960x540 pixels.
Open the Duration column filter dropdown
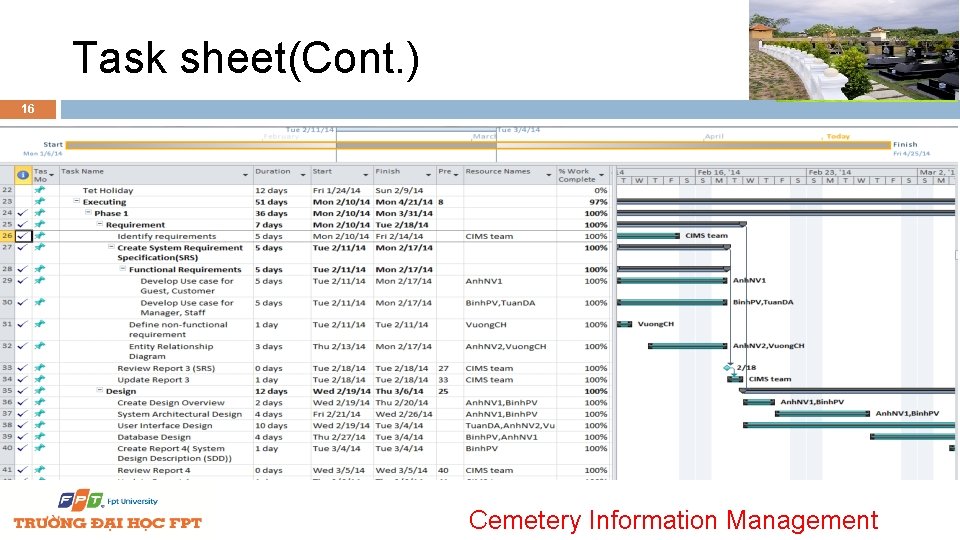[x=303, y=175]
